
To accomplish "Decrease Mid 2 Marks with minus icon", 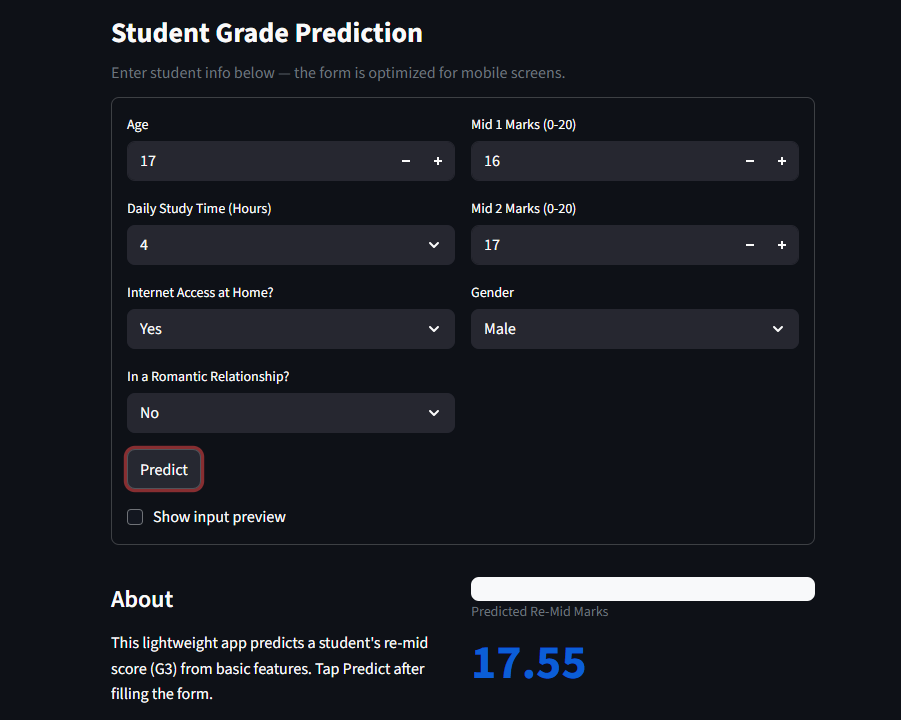I will [750, 245].
